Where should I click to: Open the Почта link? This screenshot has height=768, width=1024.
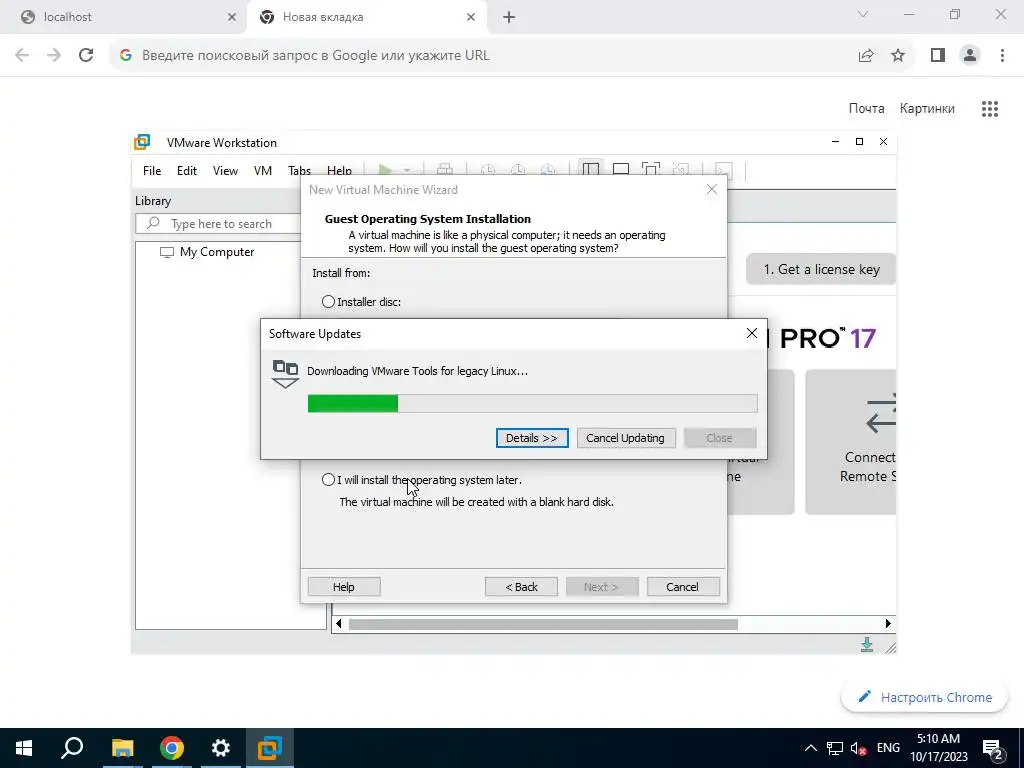[x=866, y=108]
